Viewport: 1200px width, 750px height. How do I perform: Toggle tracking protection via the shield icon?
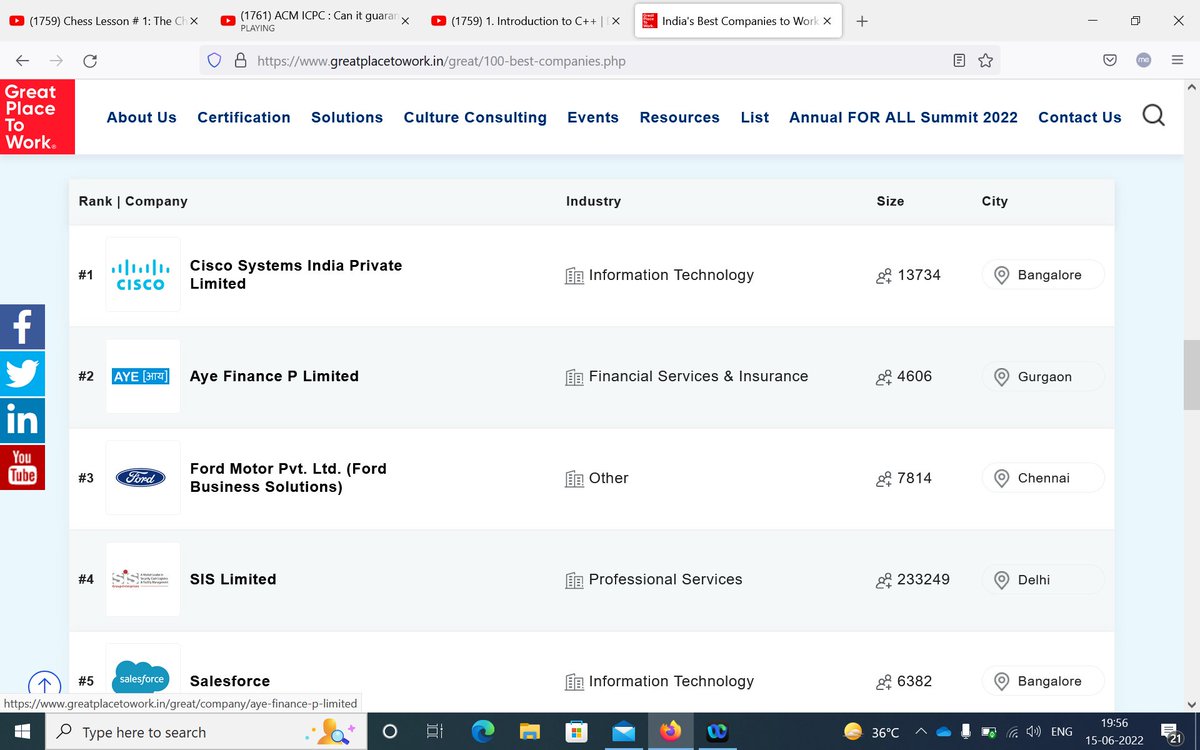[x=214, y=60]
